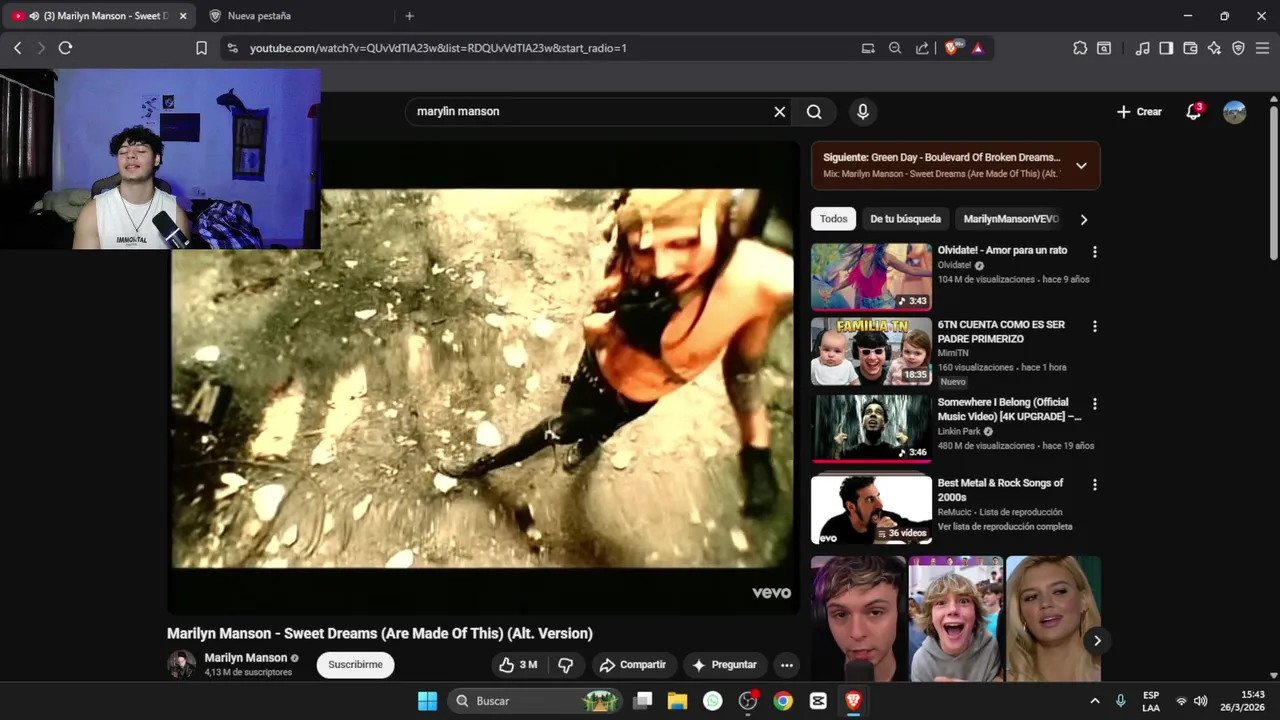Show more filter chips with right arrow
The height and width of the screenshot is (720, 1280).
[1083, 219]
